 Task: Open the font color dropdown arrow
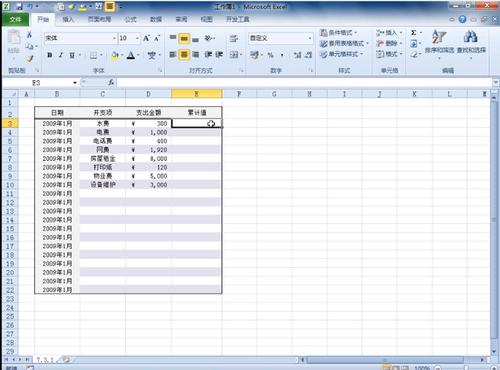(138, 55)
